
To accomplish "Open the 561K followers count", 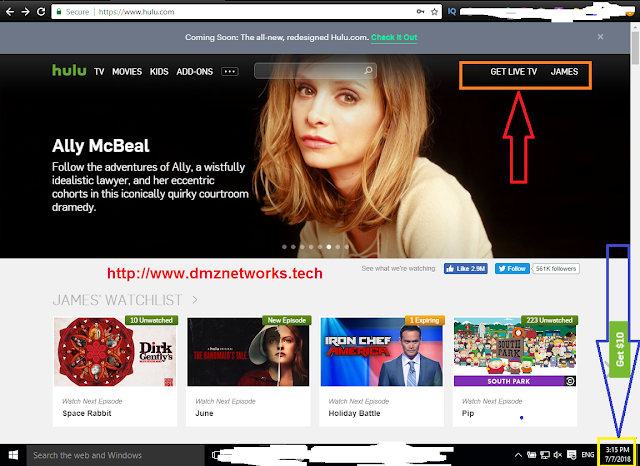I will point(556,269).
